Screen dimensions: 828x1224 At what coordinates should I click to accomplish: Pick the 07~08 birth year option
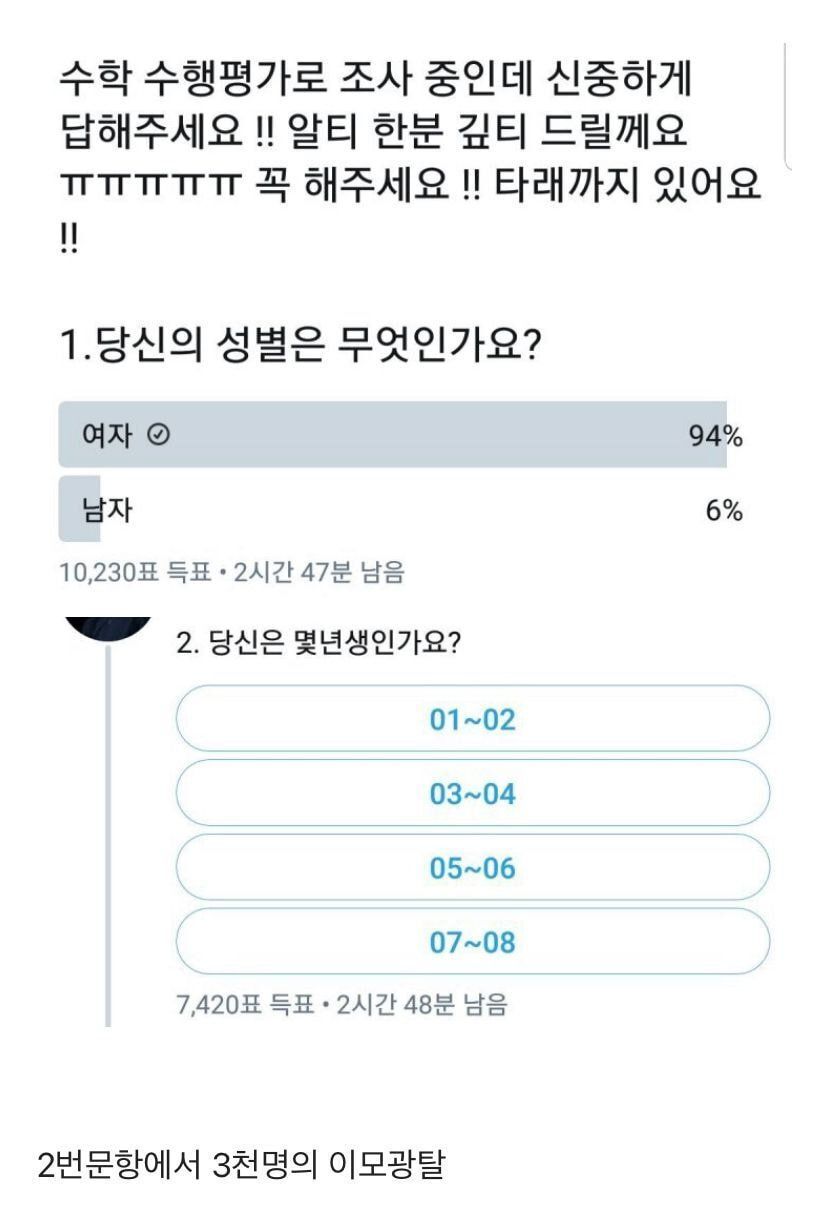[472, 941]
